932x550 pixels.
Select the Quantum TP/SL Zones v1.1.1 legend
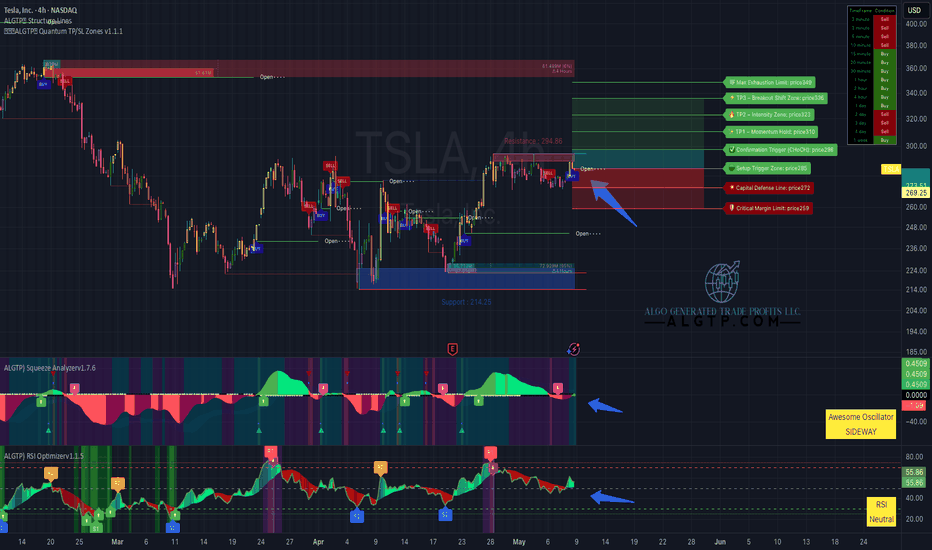(63, 32)
